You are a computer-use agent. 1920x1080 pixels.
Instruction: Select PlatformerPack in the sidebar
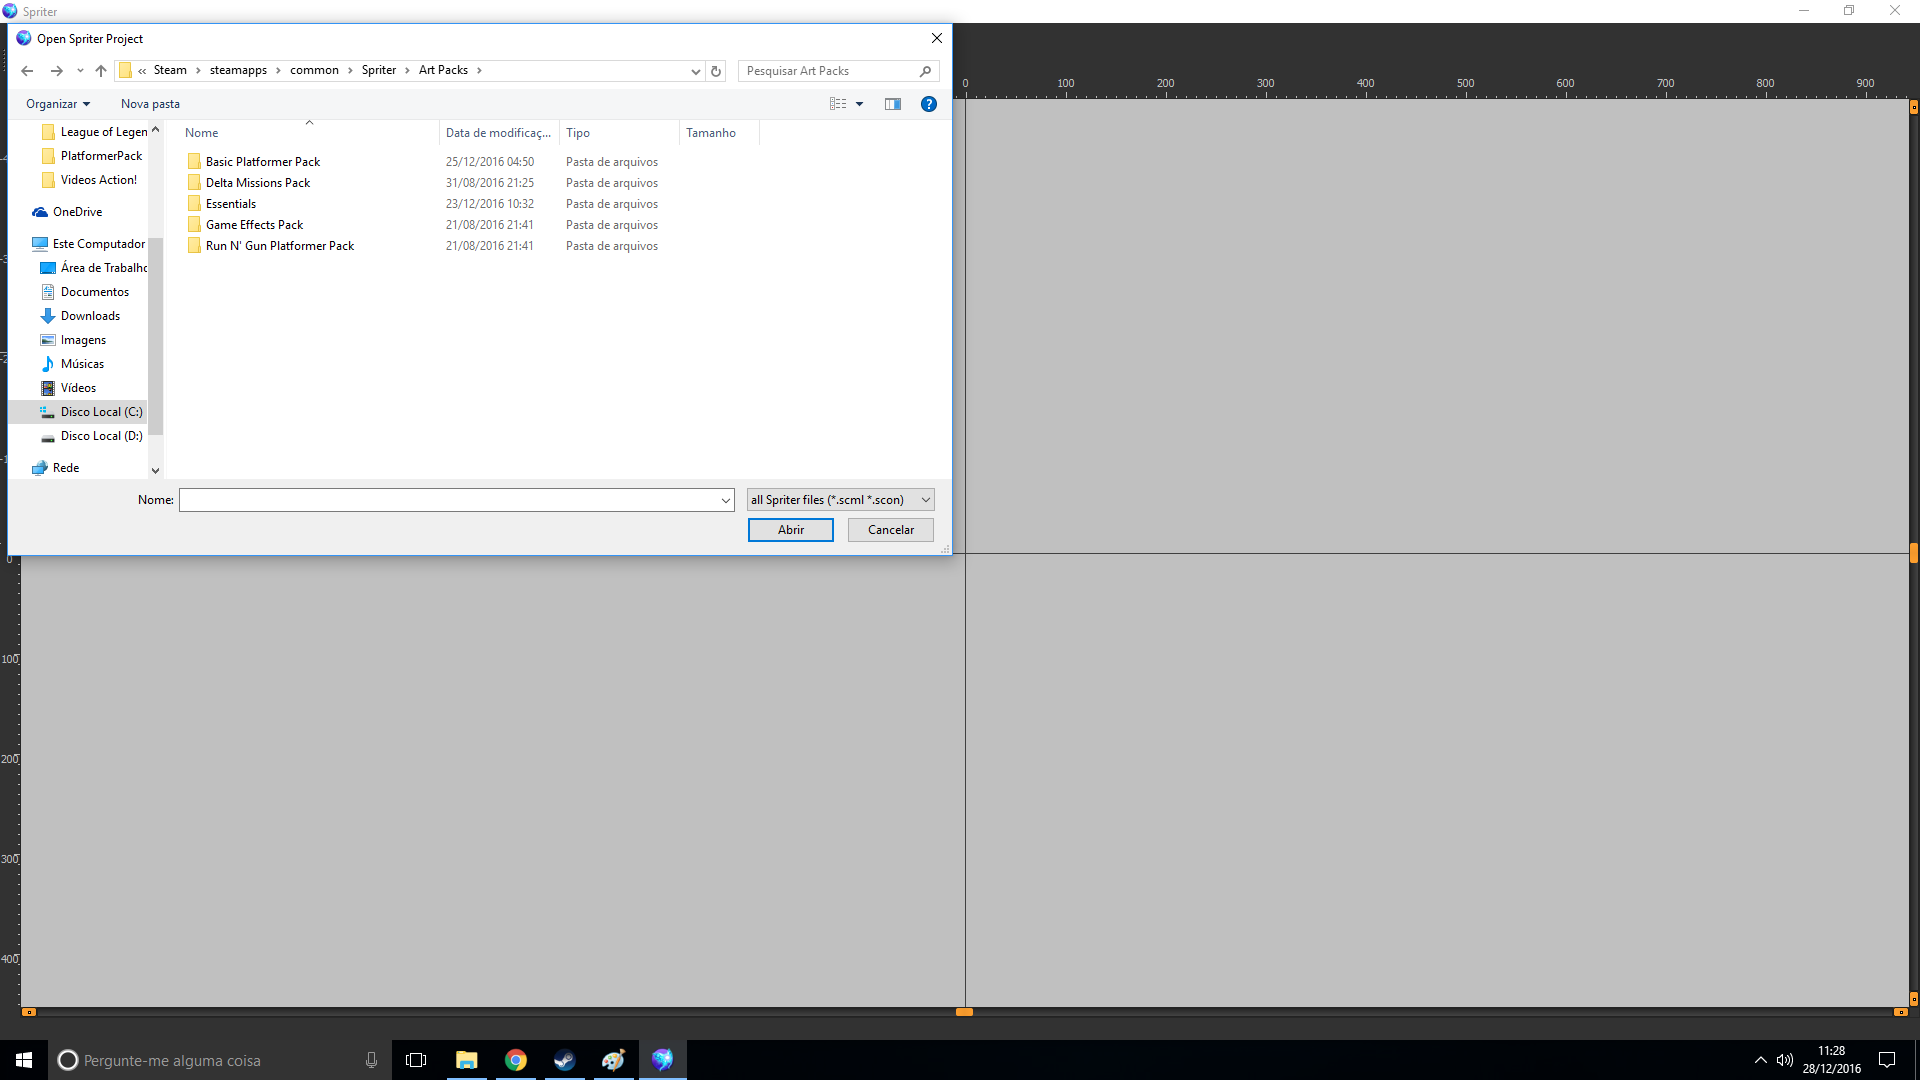92,156
